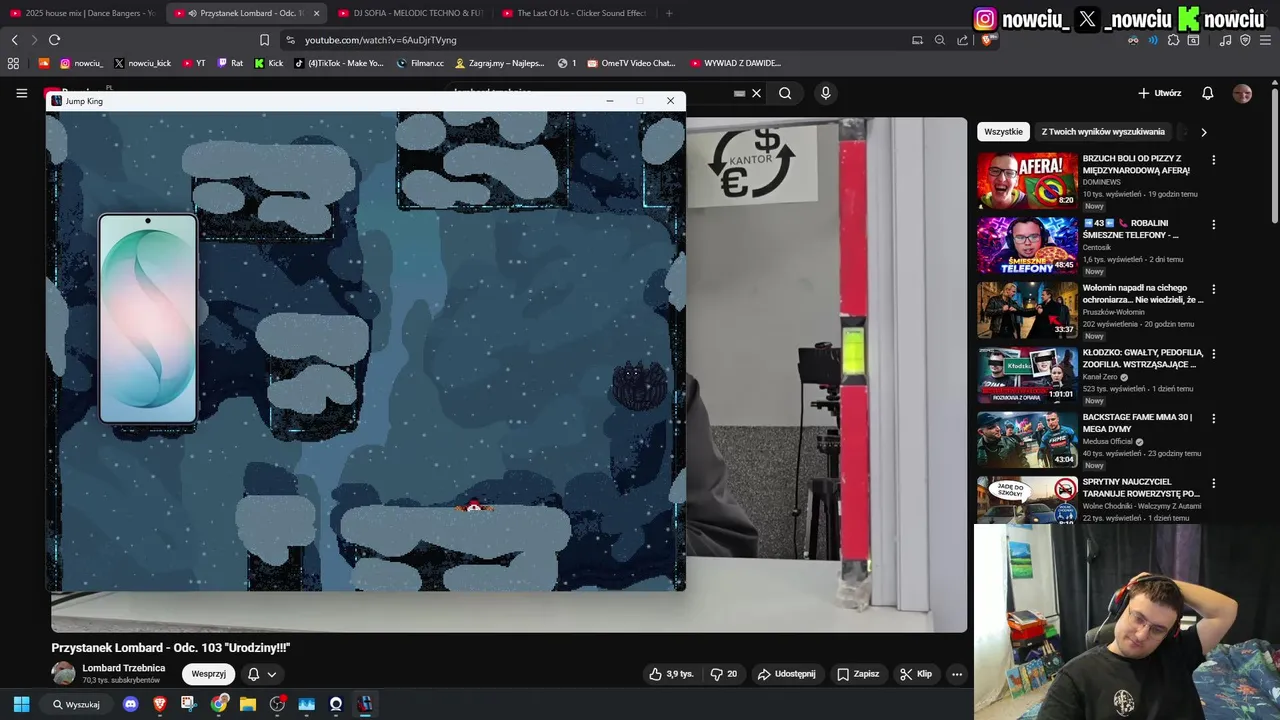Open the YouTube hamburger guide menu

[21, 93]
